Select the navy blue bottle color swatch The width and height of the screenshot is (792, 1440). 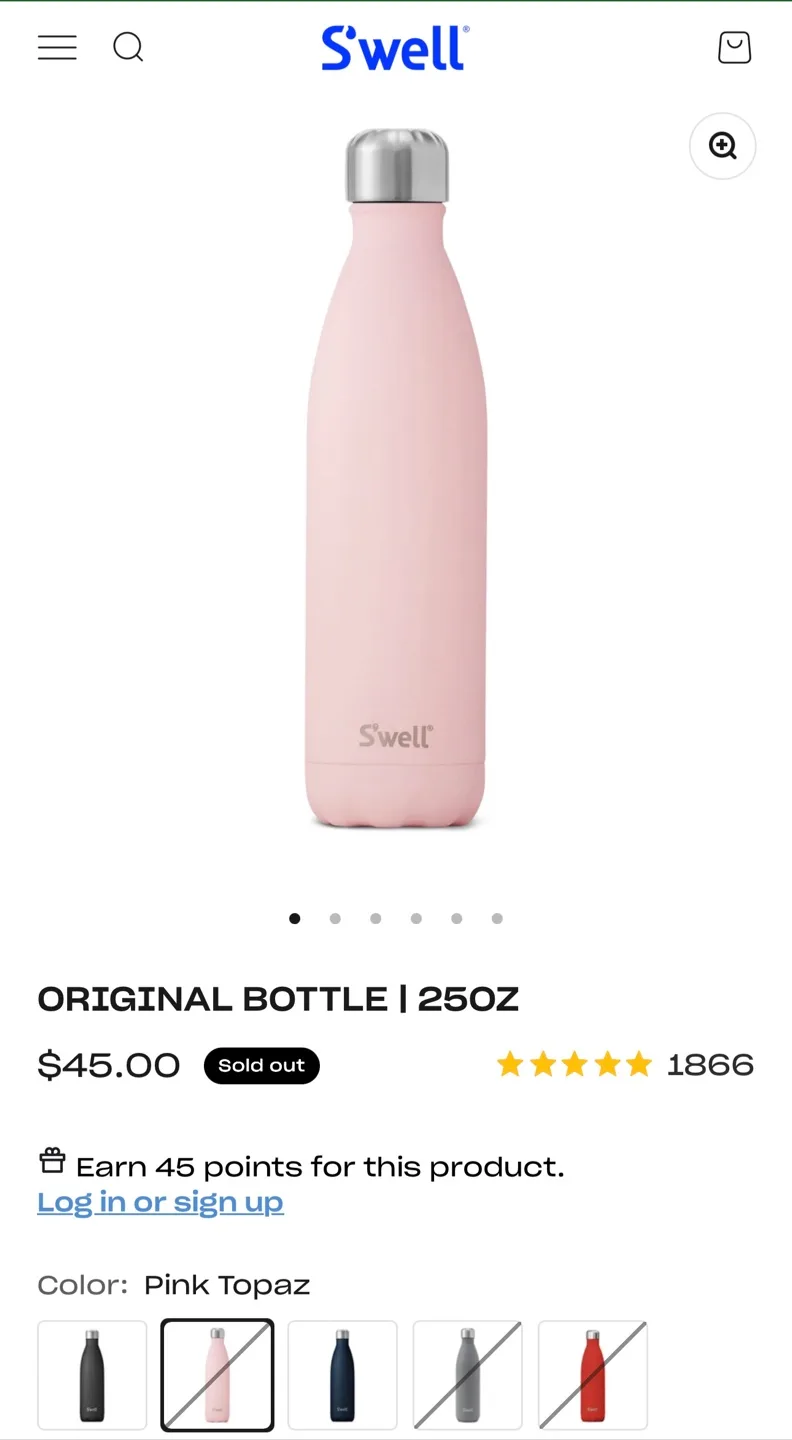pos(341,1374)
